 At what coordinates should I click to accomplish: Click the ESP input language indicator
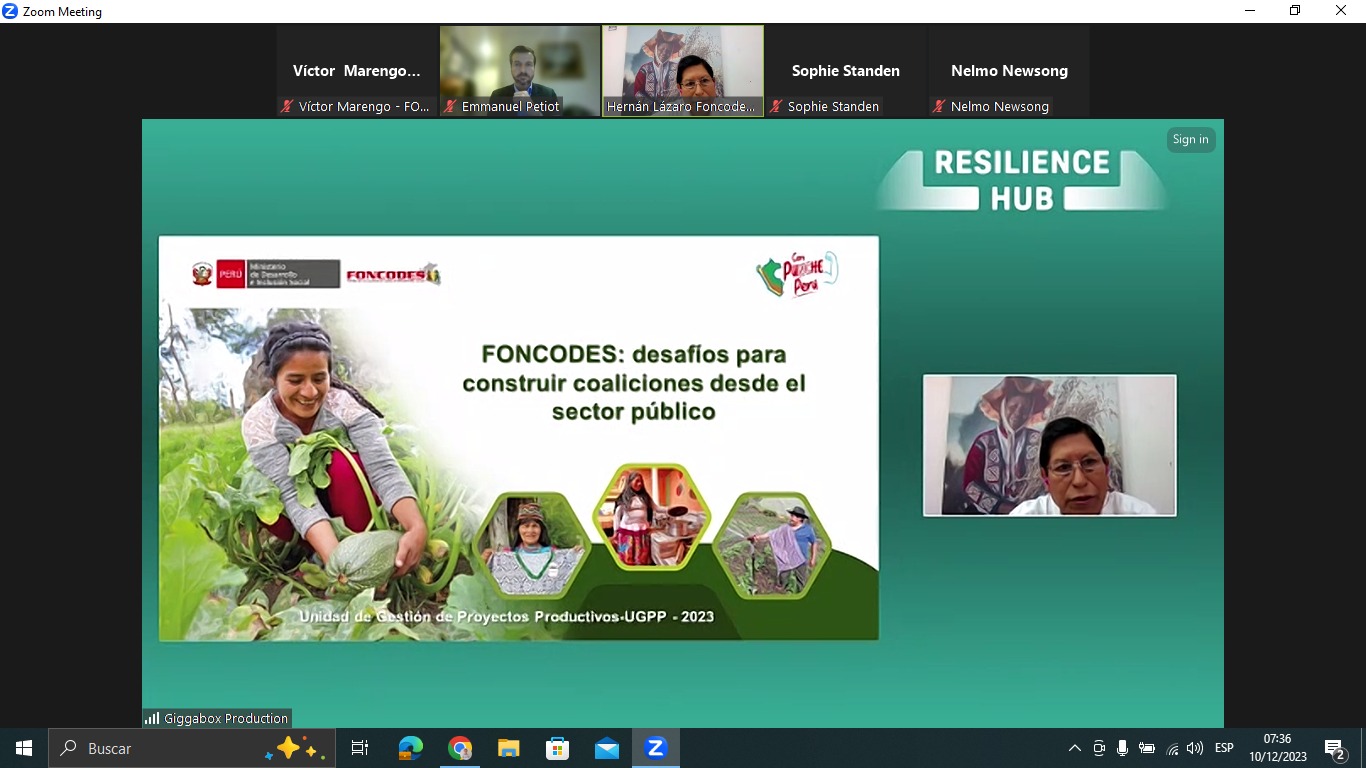1224,748
